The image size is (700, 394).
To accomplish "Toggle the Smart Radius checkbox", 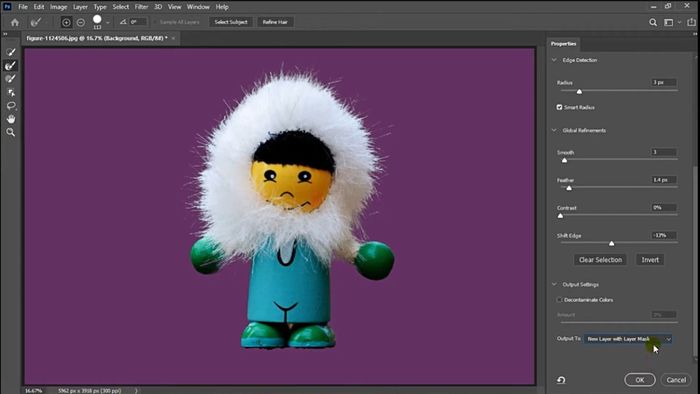I will coord(559,107).
